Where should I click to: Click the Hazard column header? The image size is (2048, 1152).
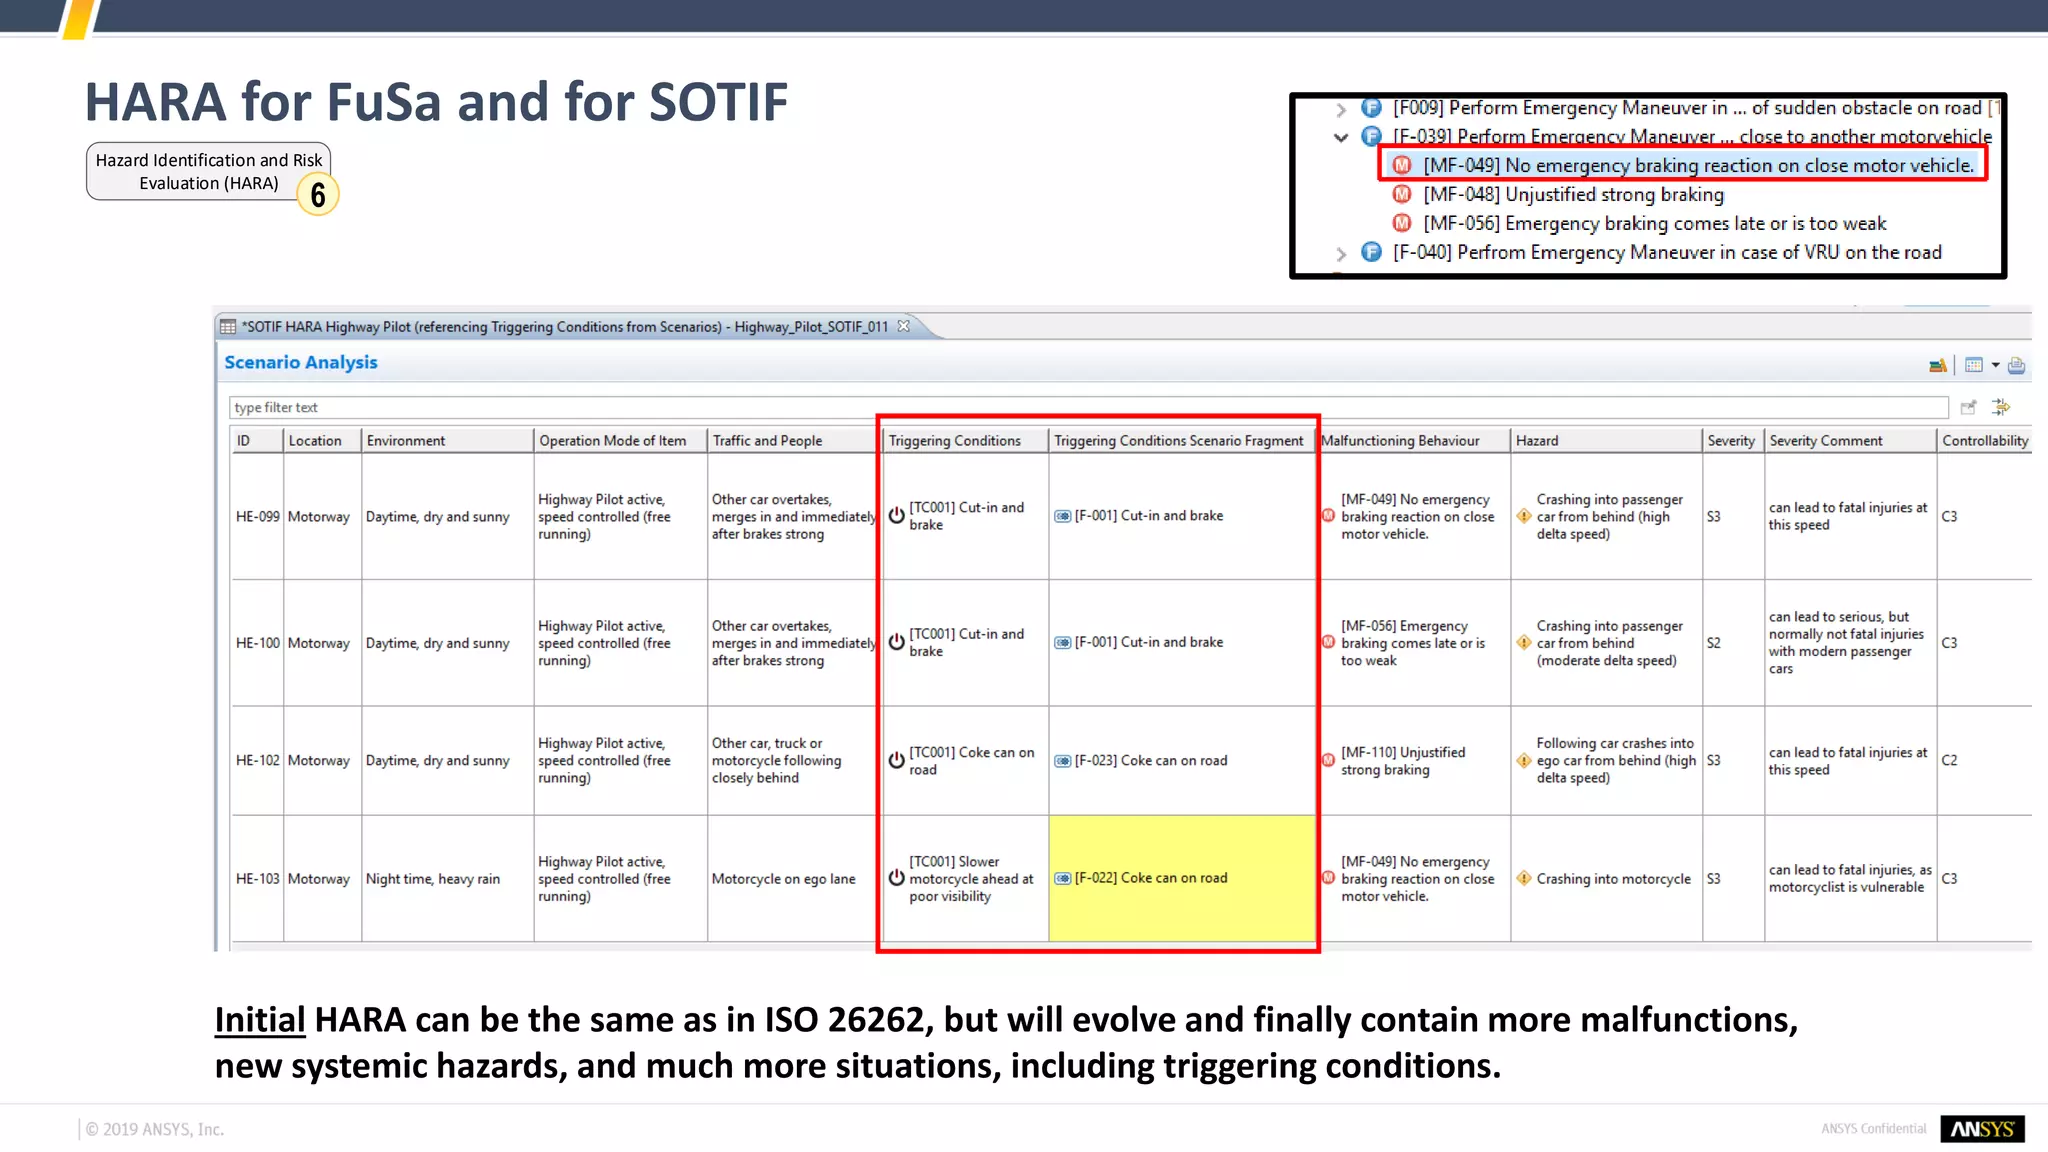click(1606, 440)
